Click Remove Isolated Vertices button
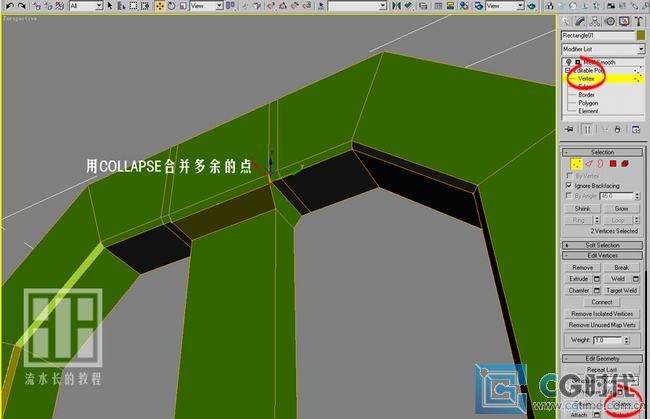Image resolution: width=650 pixels, height=419 pixels. tap(602, 314)
